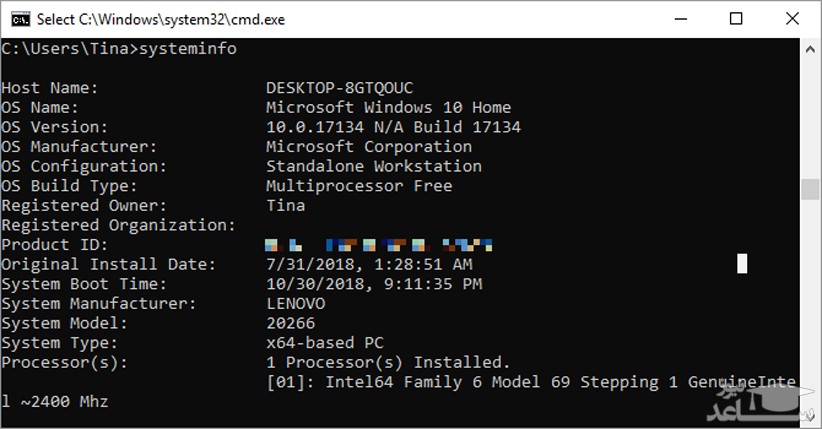Click the host name DESKTOP-8GTQOUC
The image size is (822, 429).
pyautogui.click(x=339, y=88)
